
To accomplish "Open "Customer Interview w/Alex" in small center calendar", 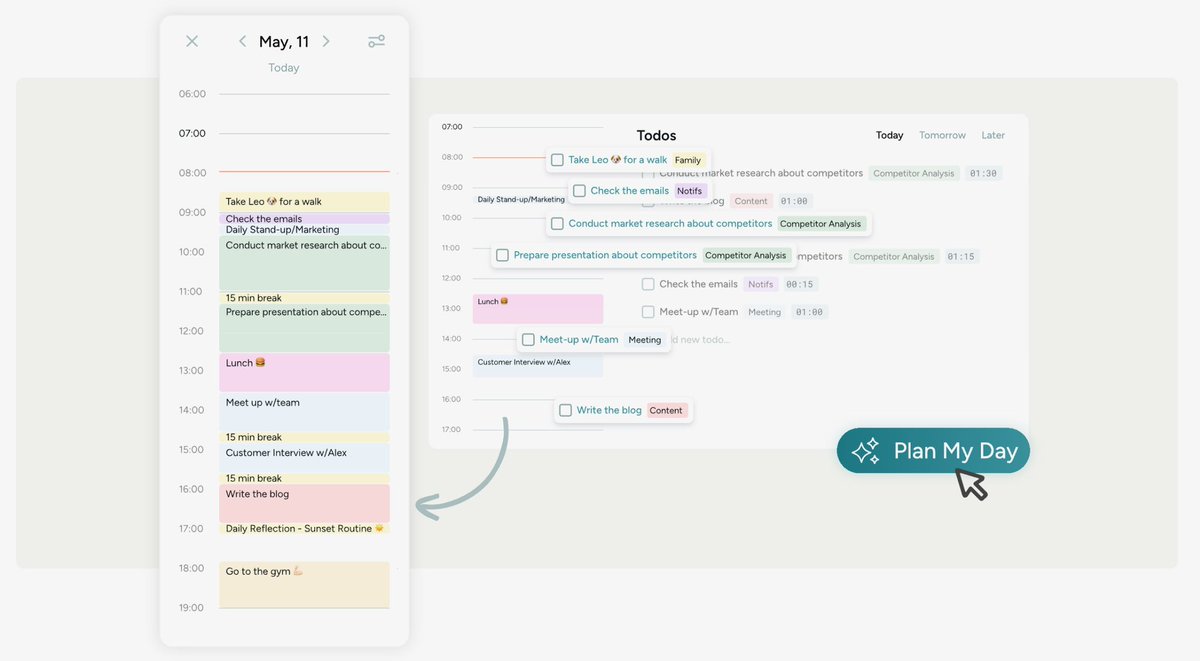I will click(x=538, y=366).
